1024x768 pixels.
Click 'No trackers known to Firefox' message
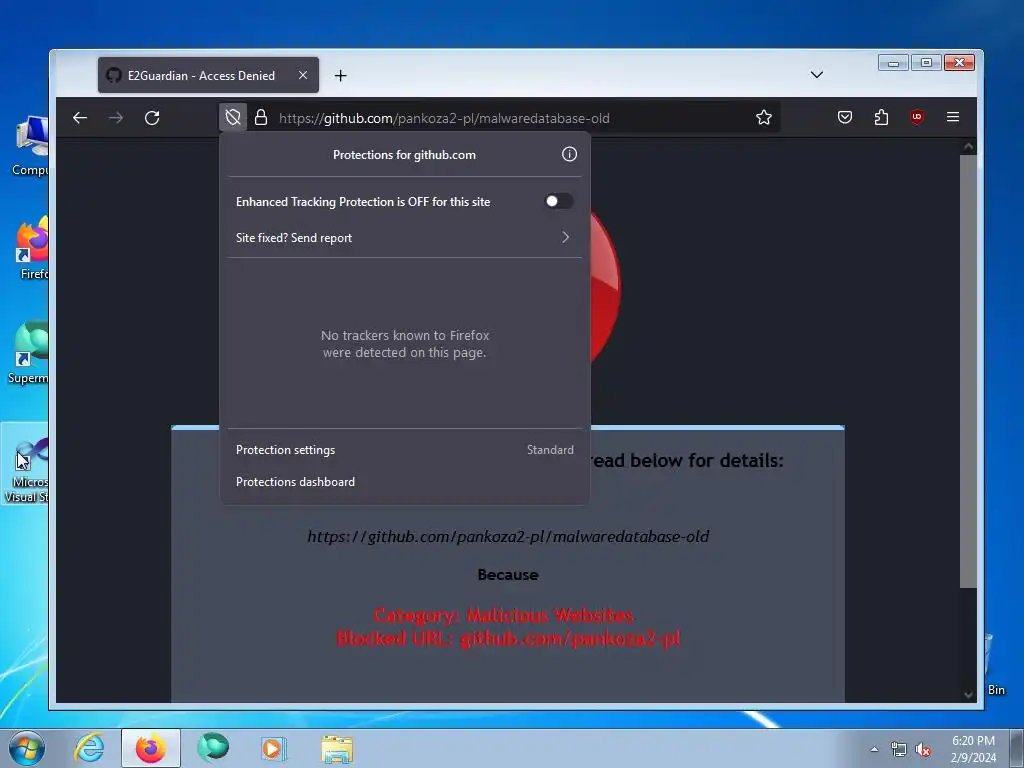click(x=405, y=344)
